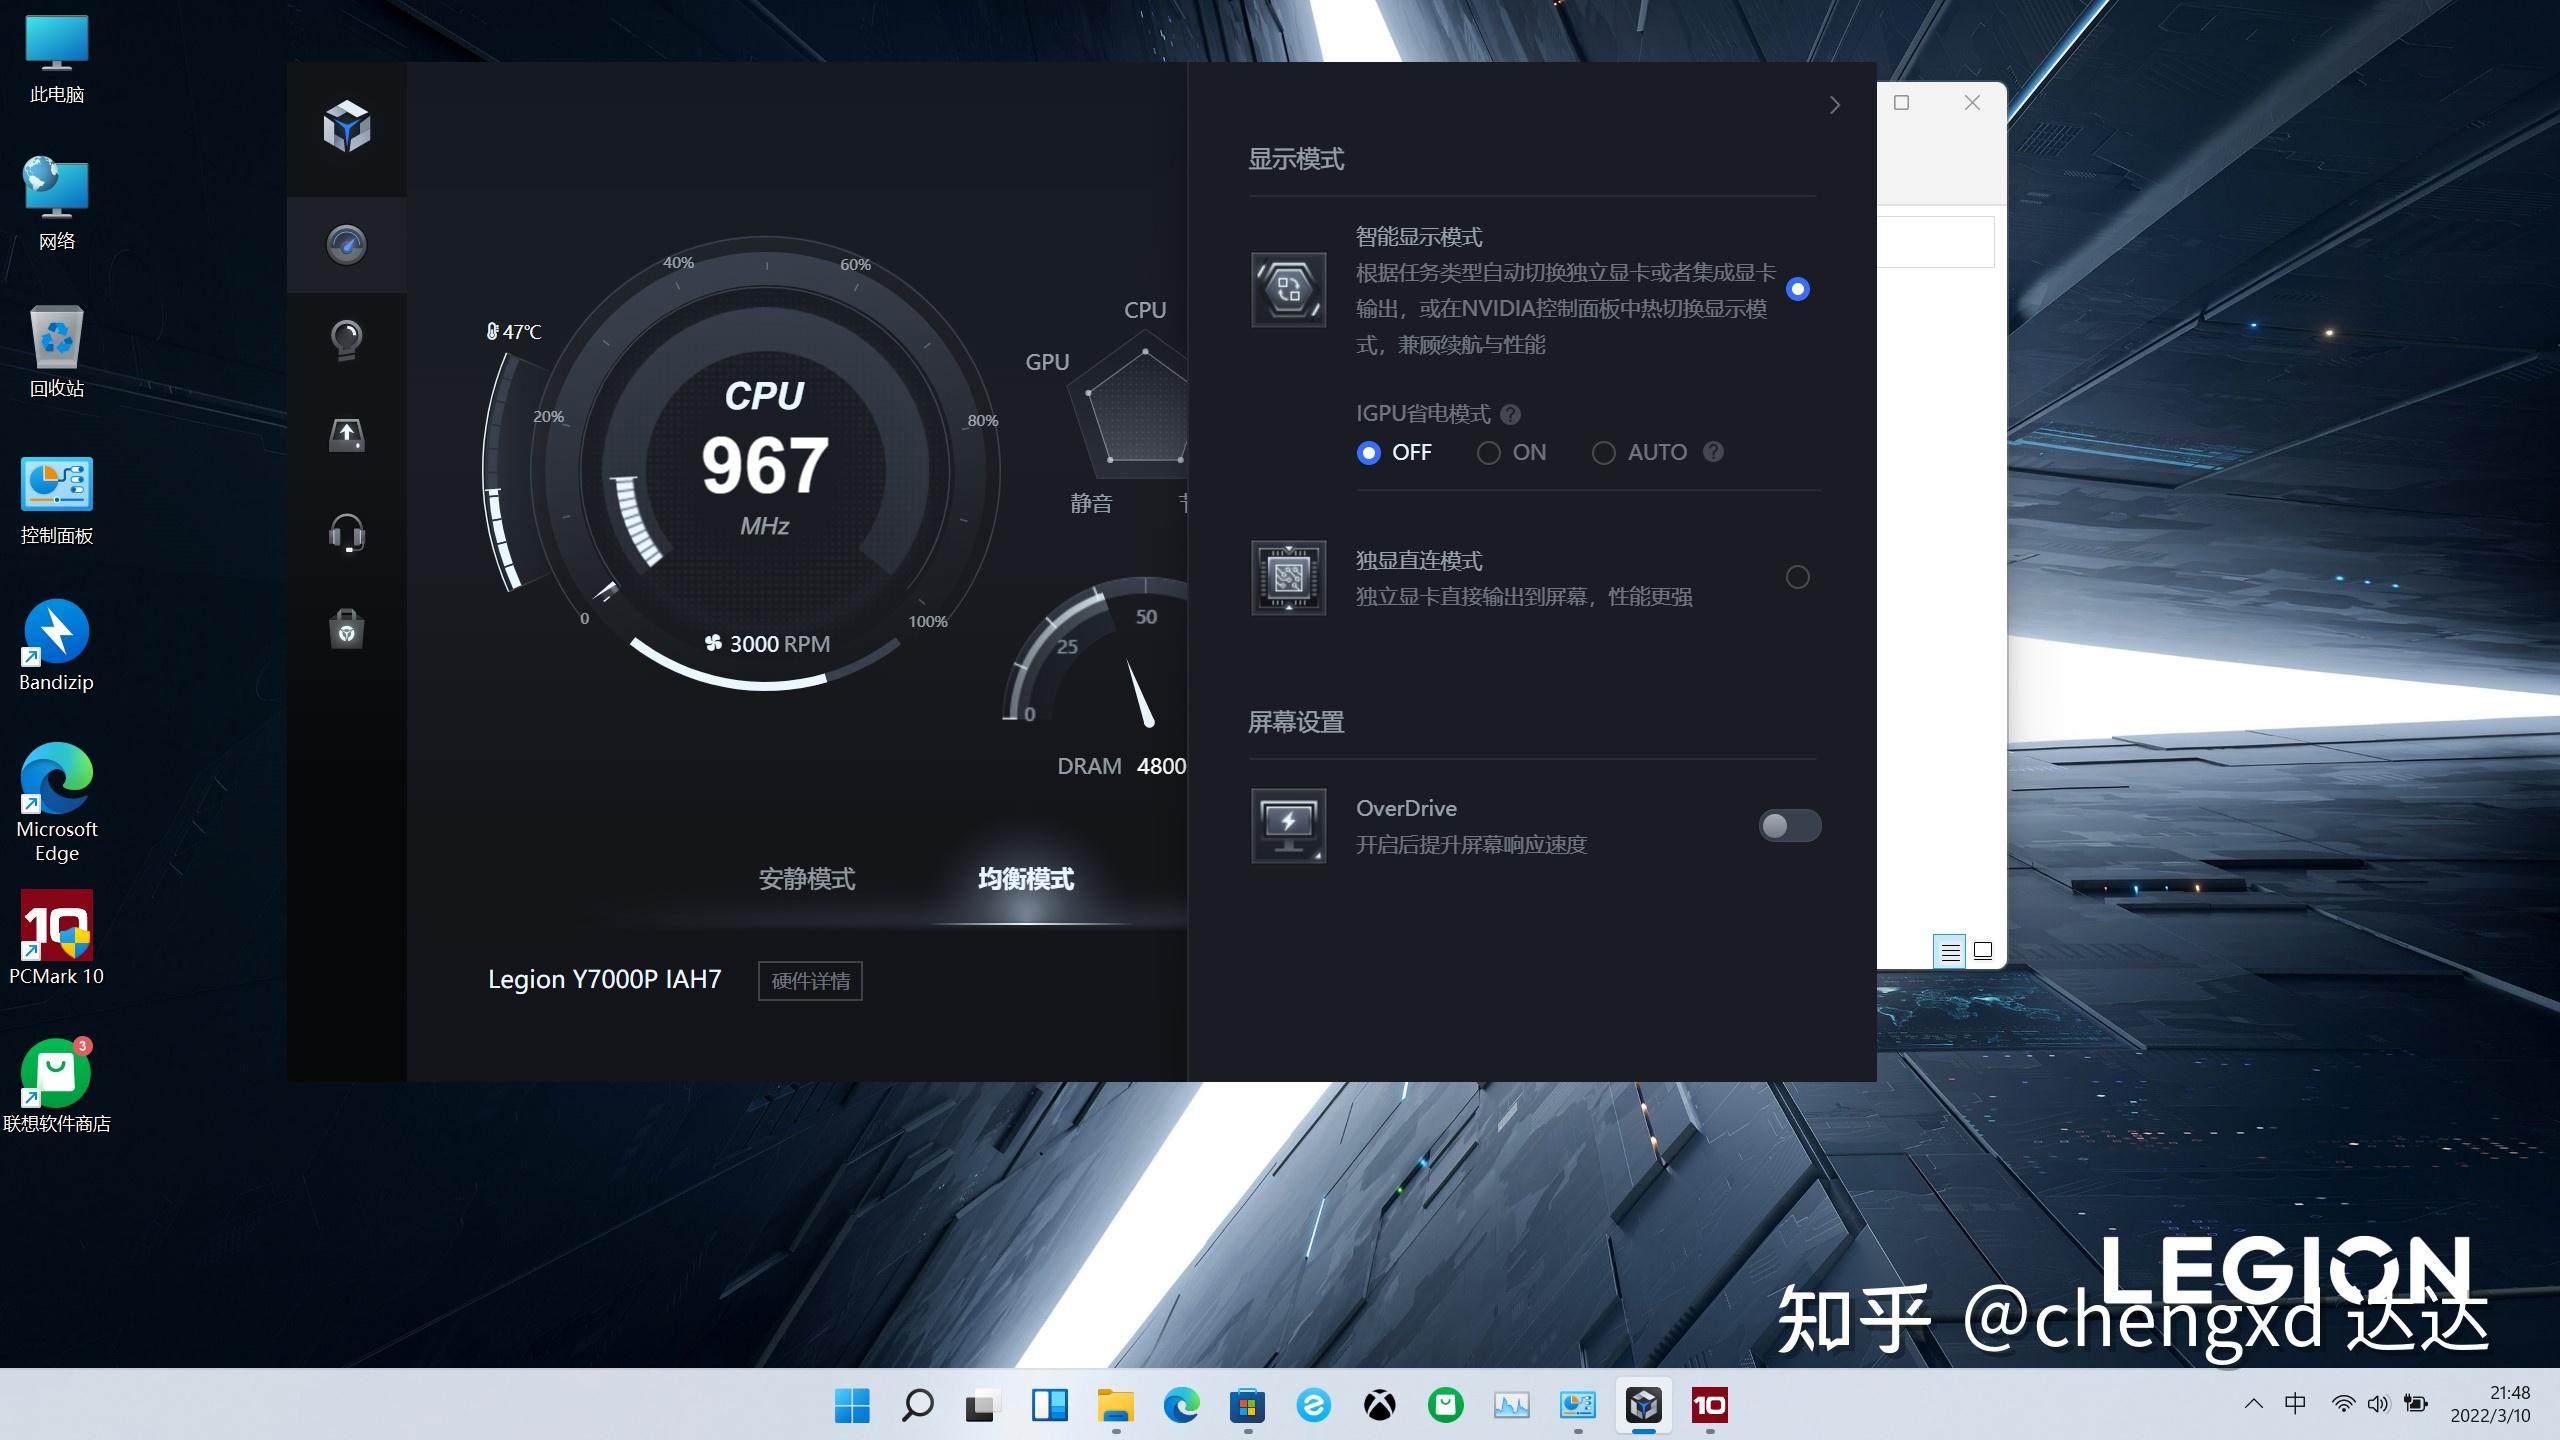
Task: Click the 静音 label on radar chart
Action: tap(1091, 503)
